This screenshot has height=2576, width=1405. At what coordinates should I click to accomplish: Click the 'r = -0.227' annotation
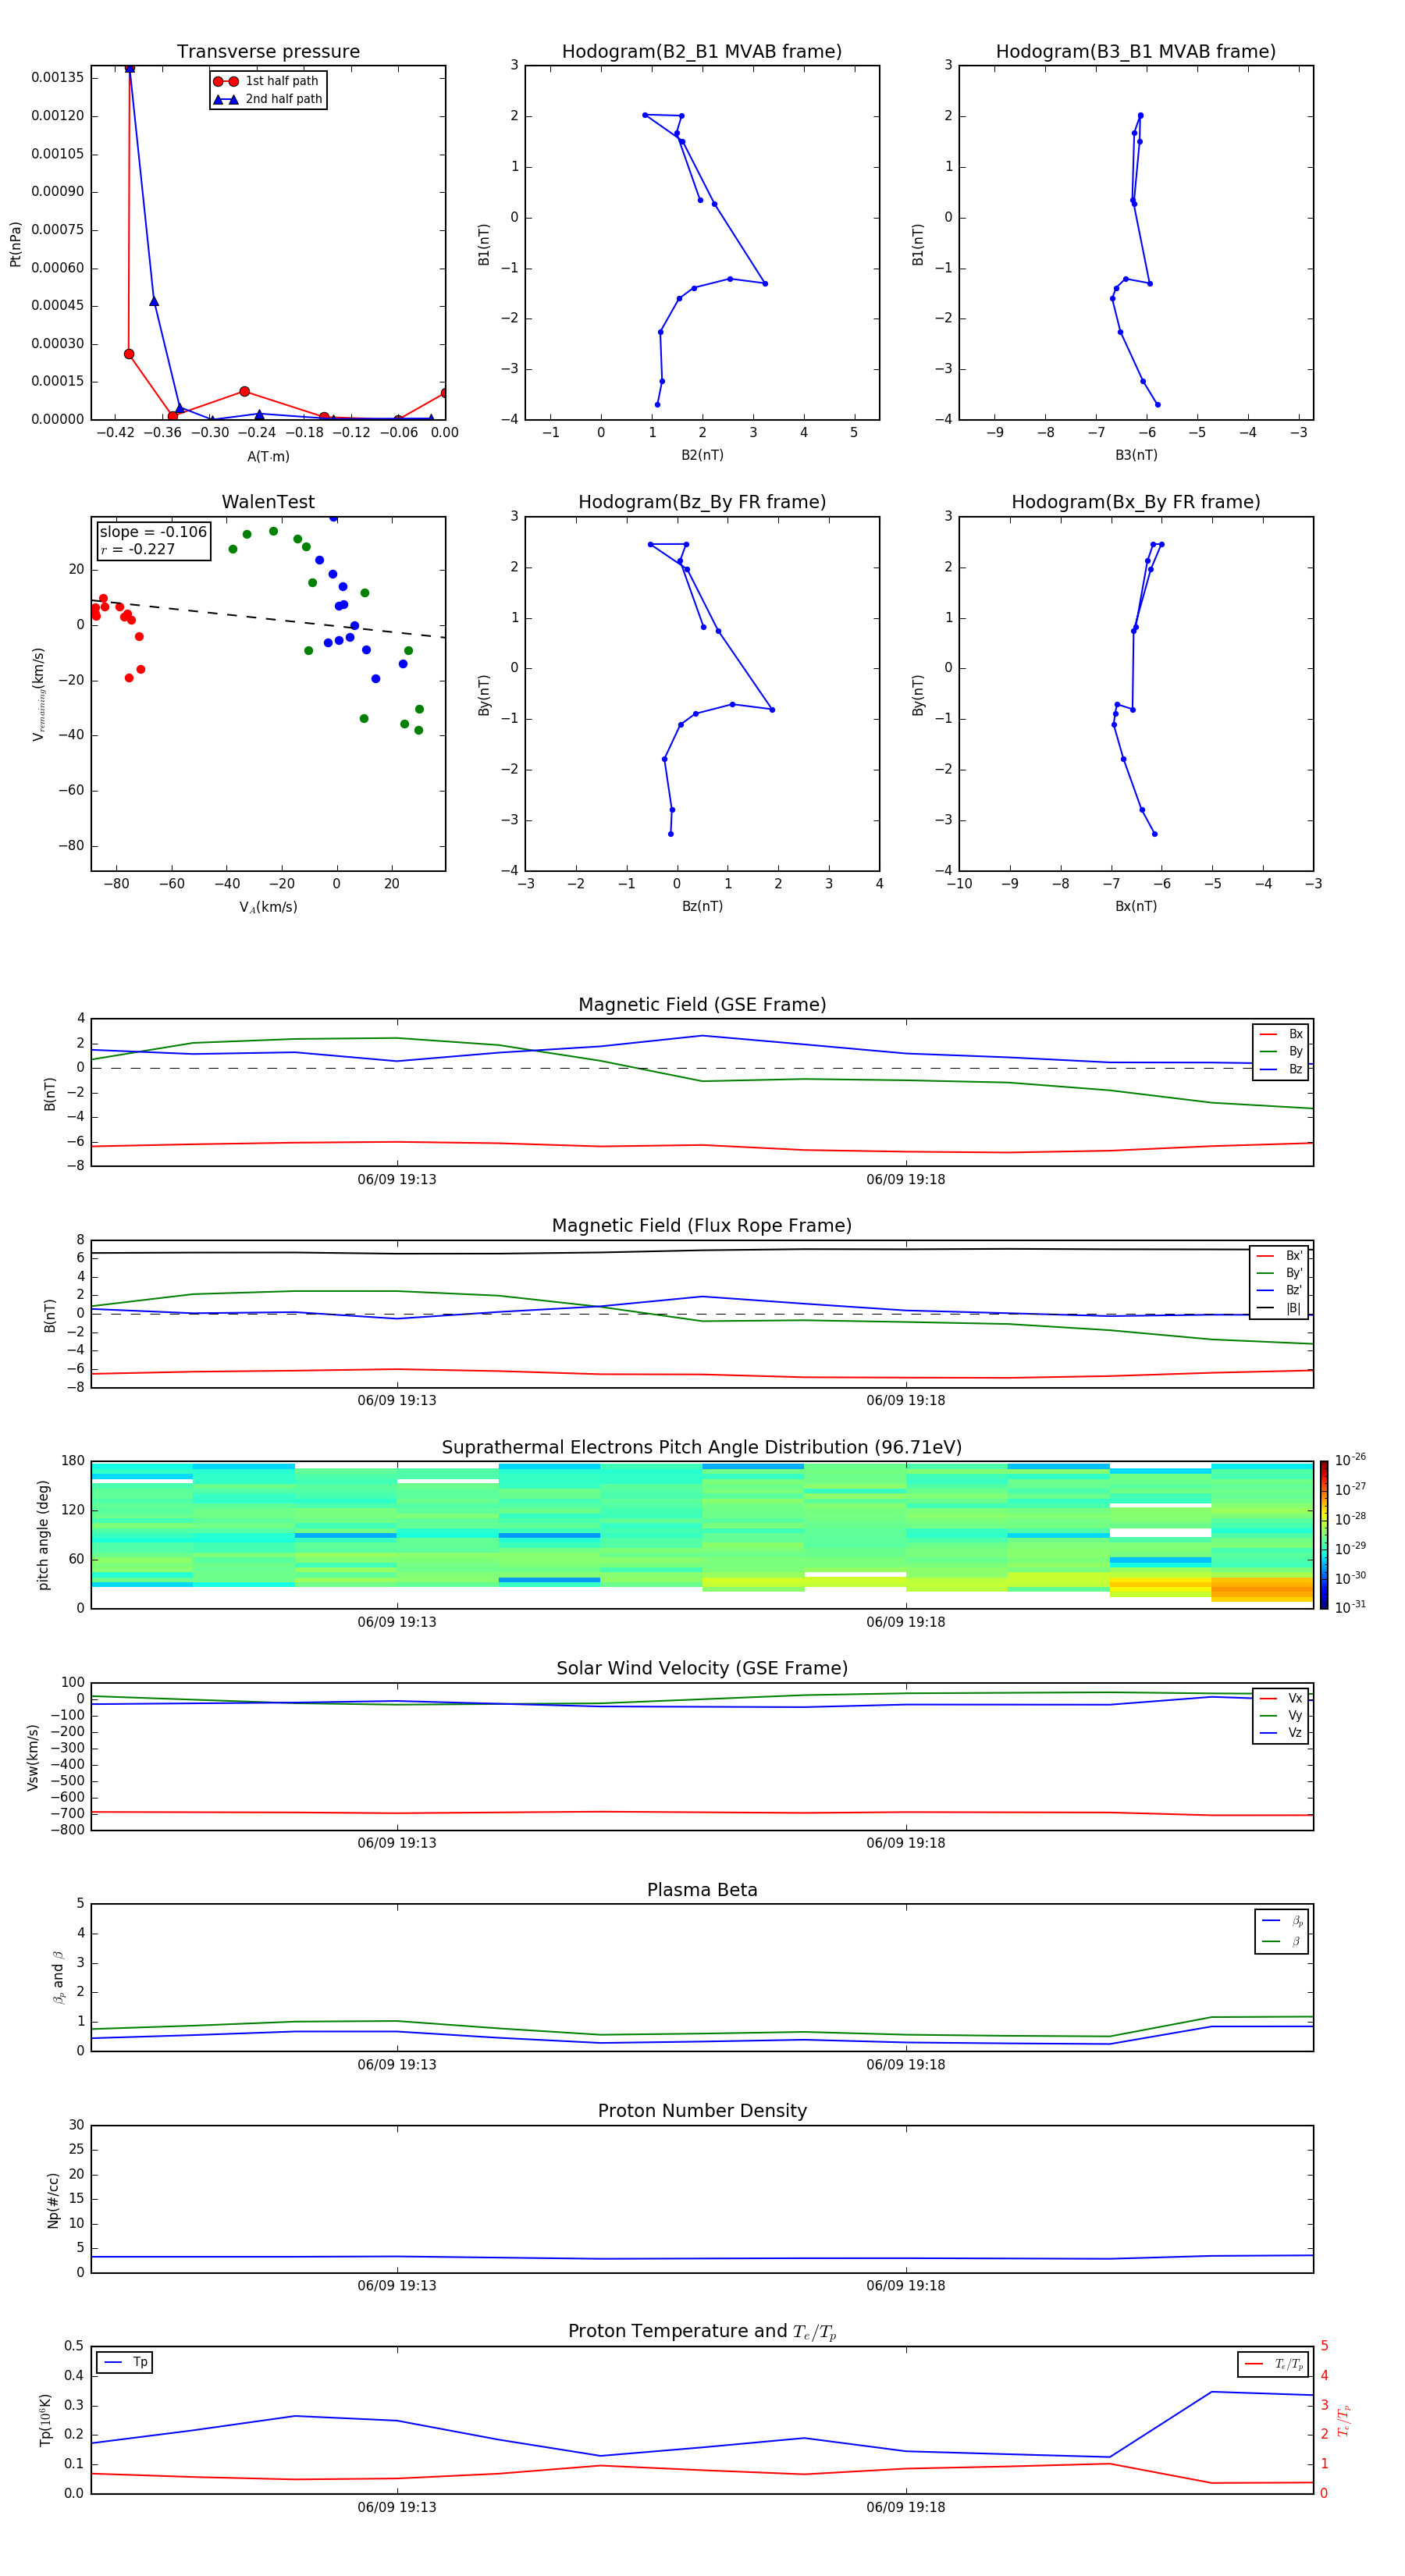tap(138, 549)
